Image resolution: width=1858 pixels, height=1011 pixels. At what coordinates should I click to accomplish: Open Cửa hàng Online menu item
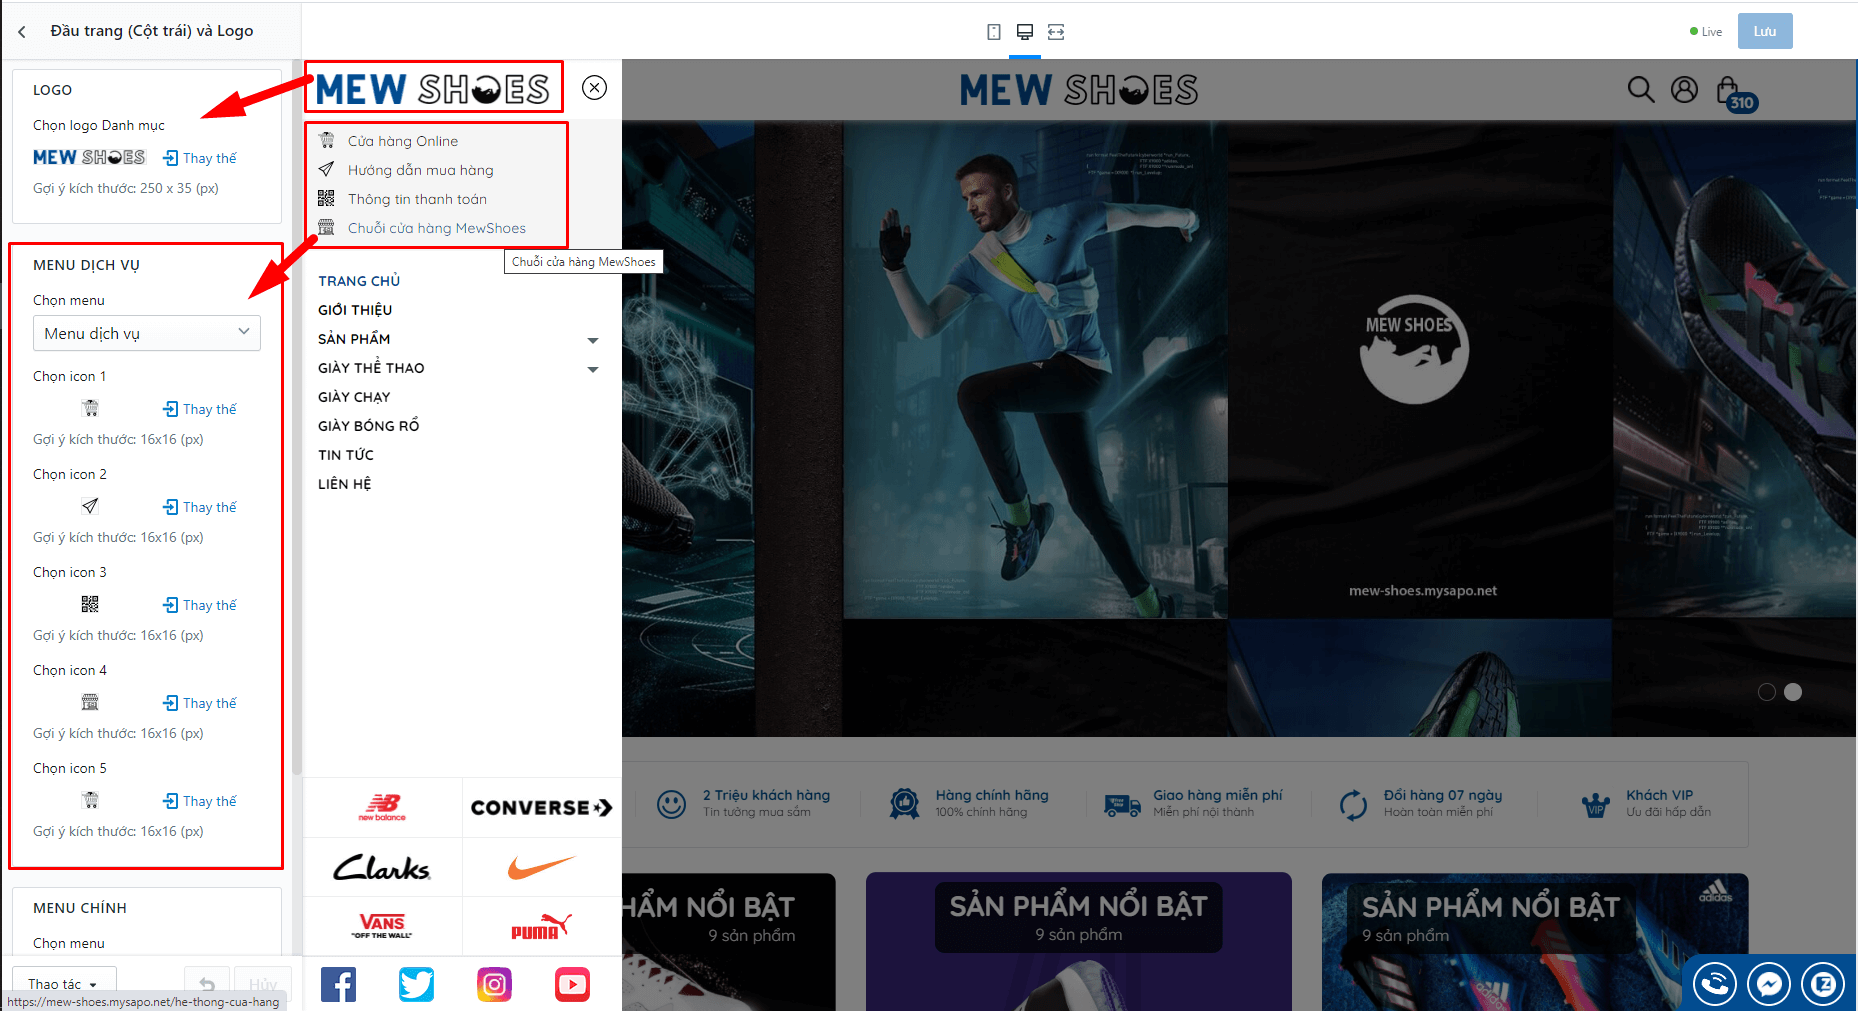(x=403, y=141)
